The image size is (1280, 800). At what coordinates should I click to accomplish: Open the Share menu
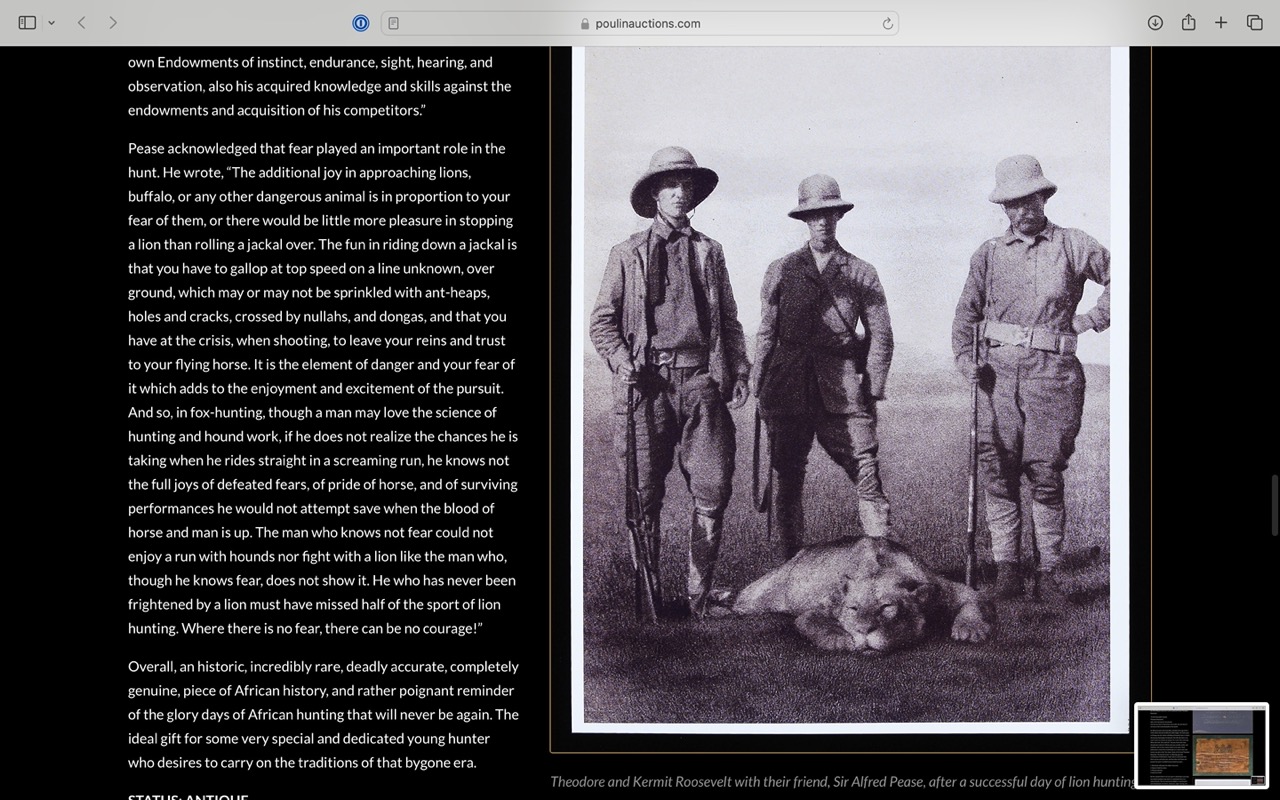[1188, 22]
